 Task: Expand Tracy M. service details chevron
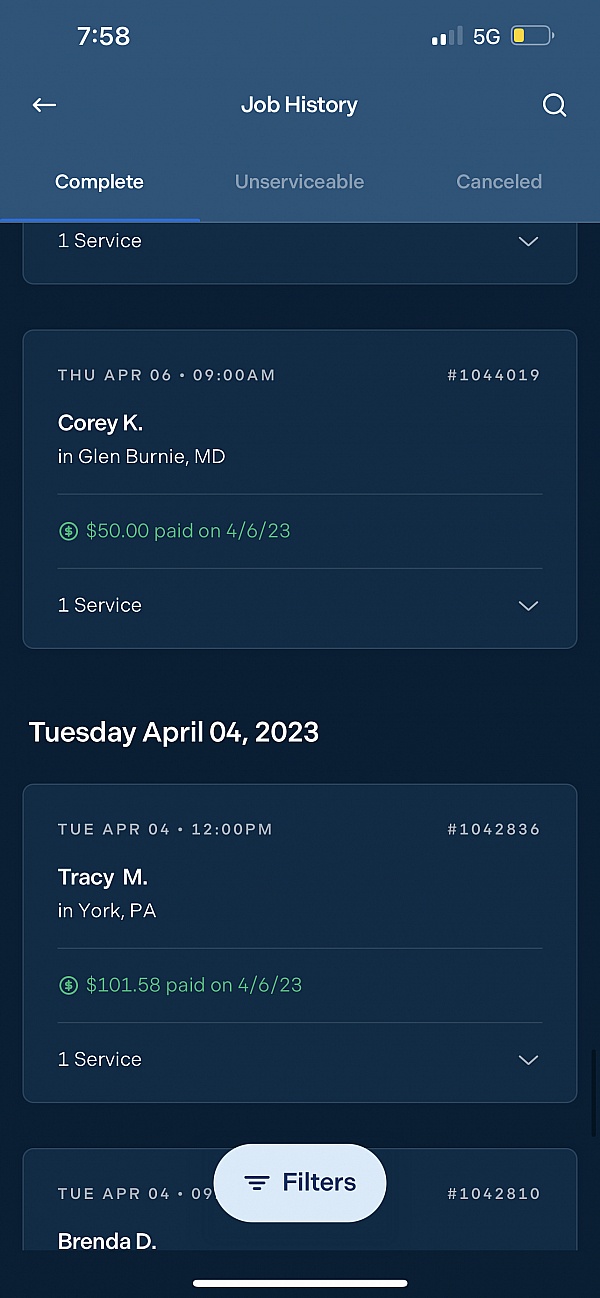point(528,1060)
